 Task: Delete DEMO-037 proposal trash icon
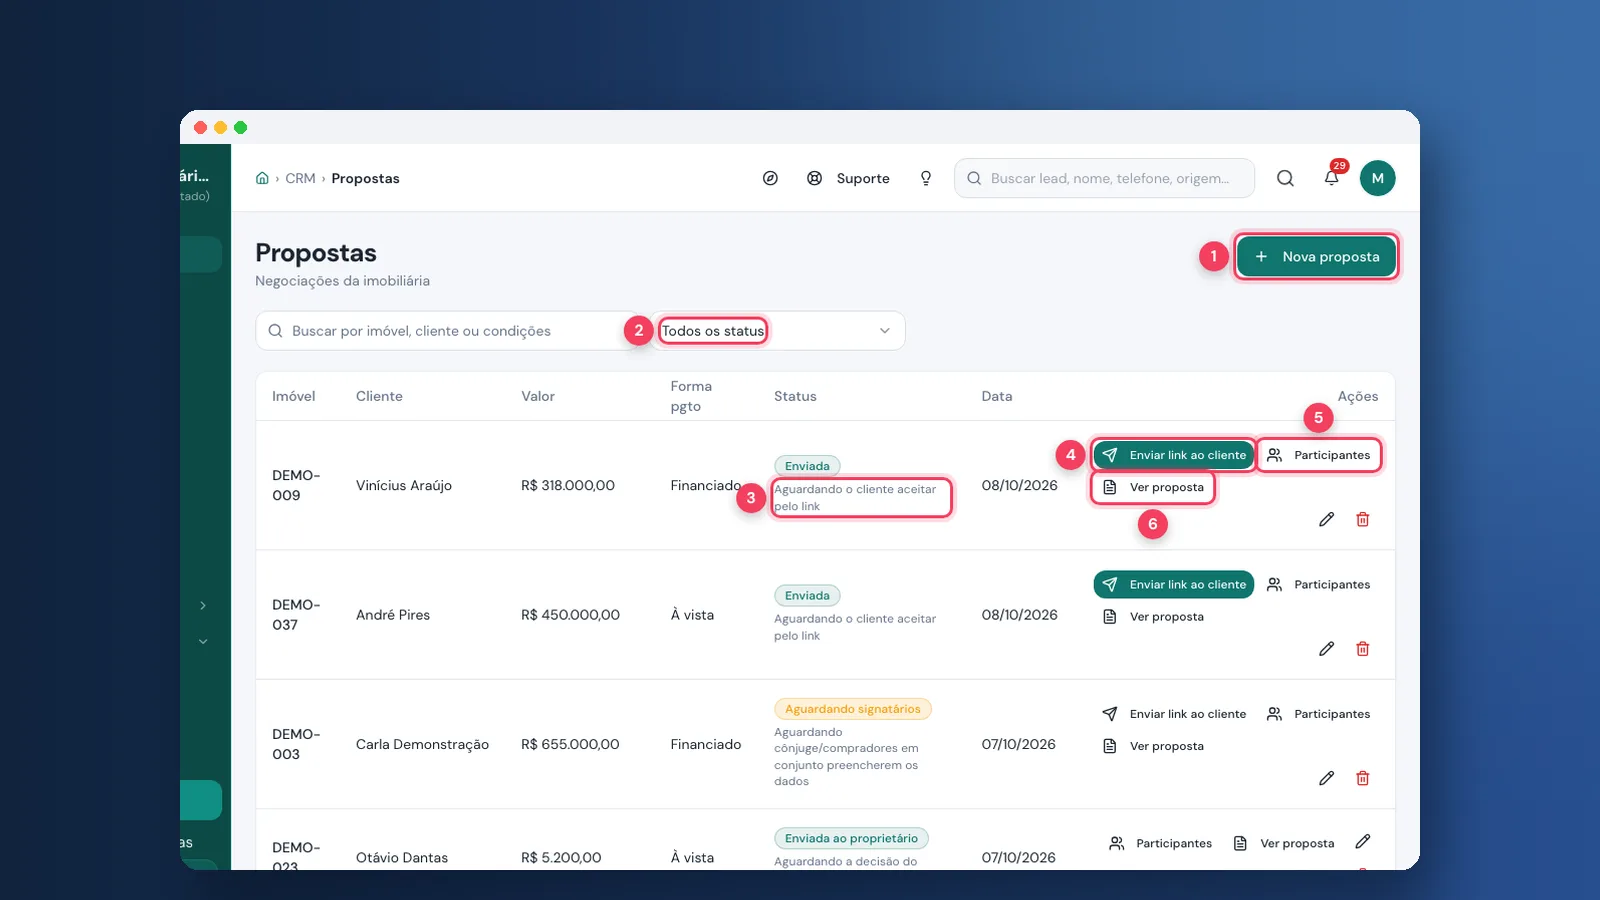pyautogui.click(x=1363, y=649)
